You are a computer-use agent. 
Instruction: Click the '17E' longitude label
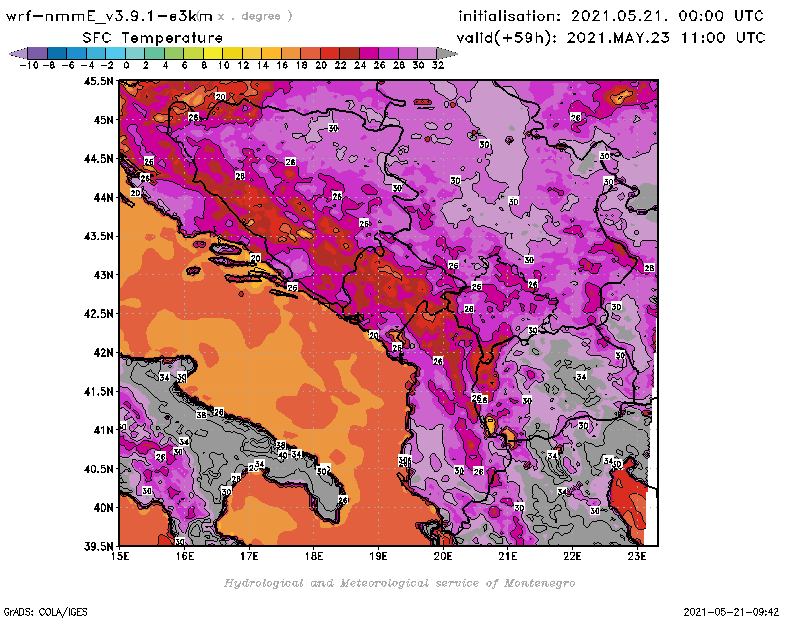click(249, 556)
